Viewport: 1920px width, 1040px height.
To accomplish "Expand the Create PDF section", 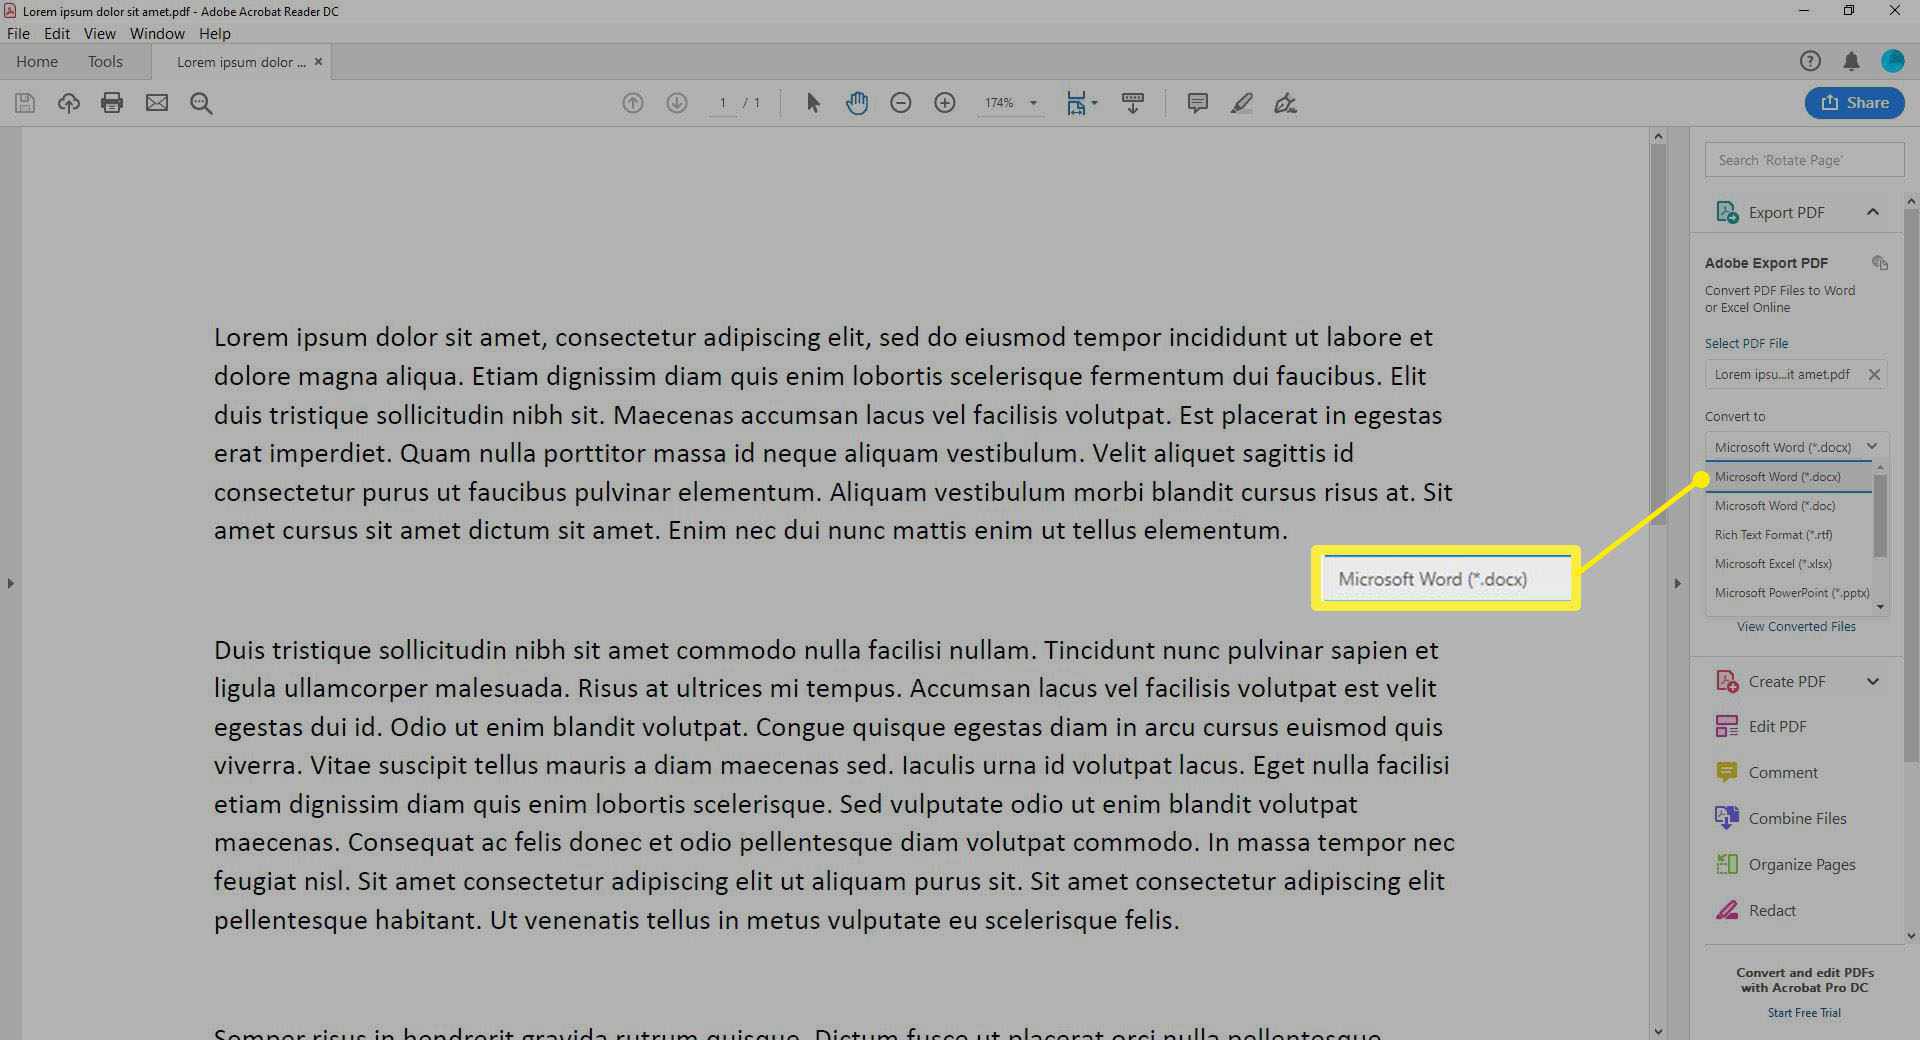I will point(1873,682).
